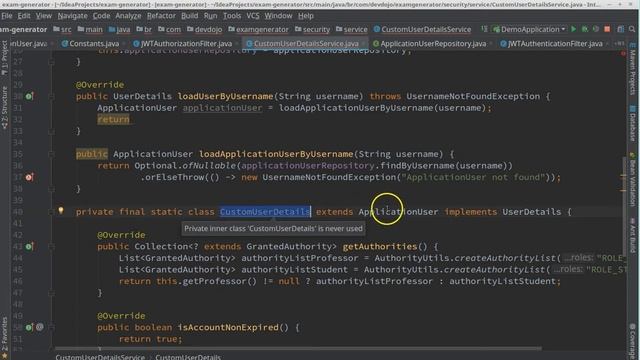This screenshot has height=360, width=640.
Task: Run with Coverage icon in toolbar
Action: (x=596, y=29)
